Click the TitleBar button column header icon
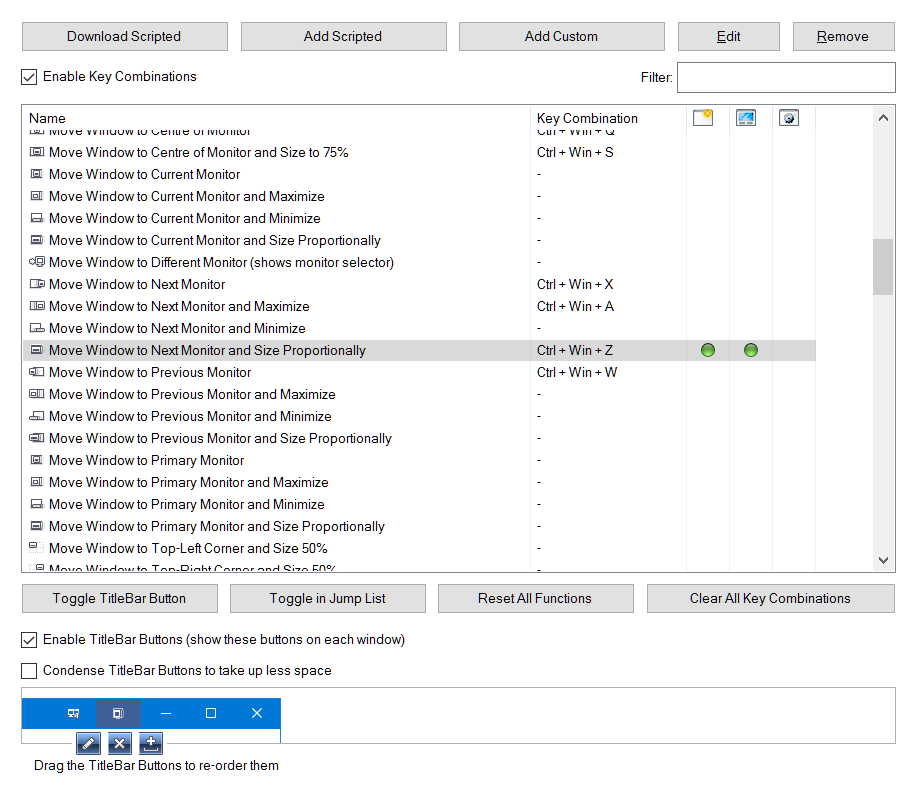This screenshot has height=794, width=920. coord(703,118)
